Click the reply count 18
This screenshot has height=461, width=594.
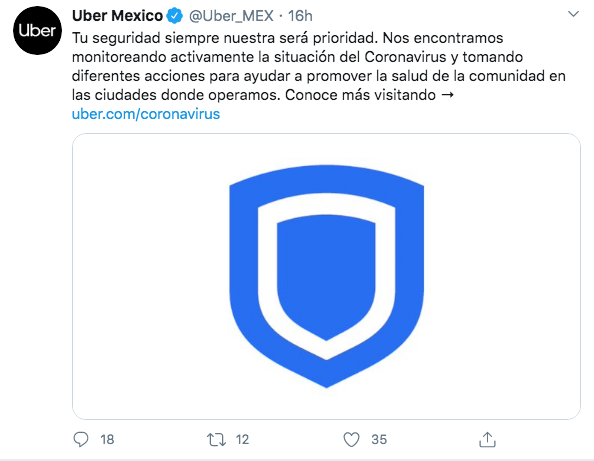coord(107,439)
